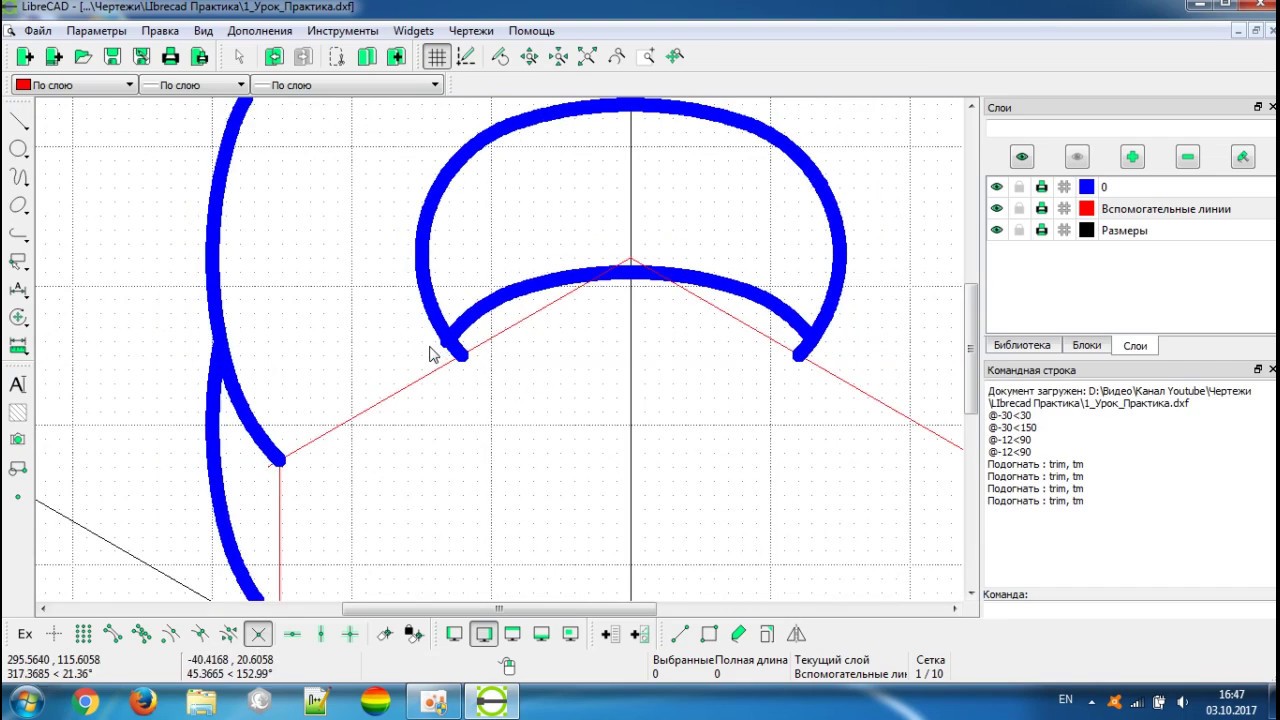Click red swatch of 'Вспомогательные линии' layer

[1087, 209]
